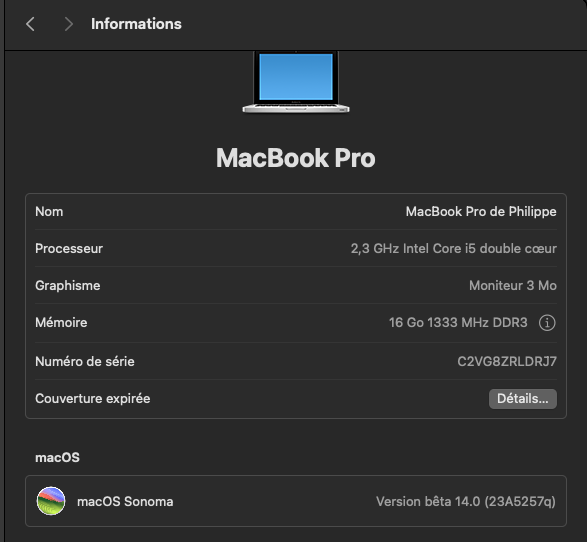
Task: Select the Moniteur 3 Mo value
Action: point(513,286)
